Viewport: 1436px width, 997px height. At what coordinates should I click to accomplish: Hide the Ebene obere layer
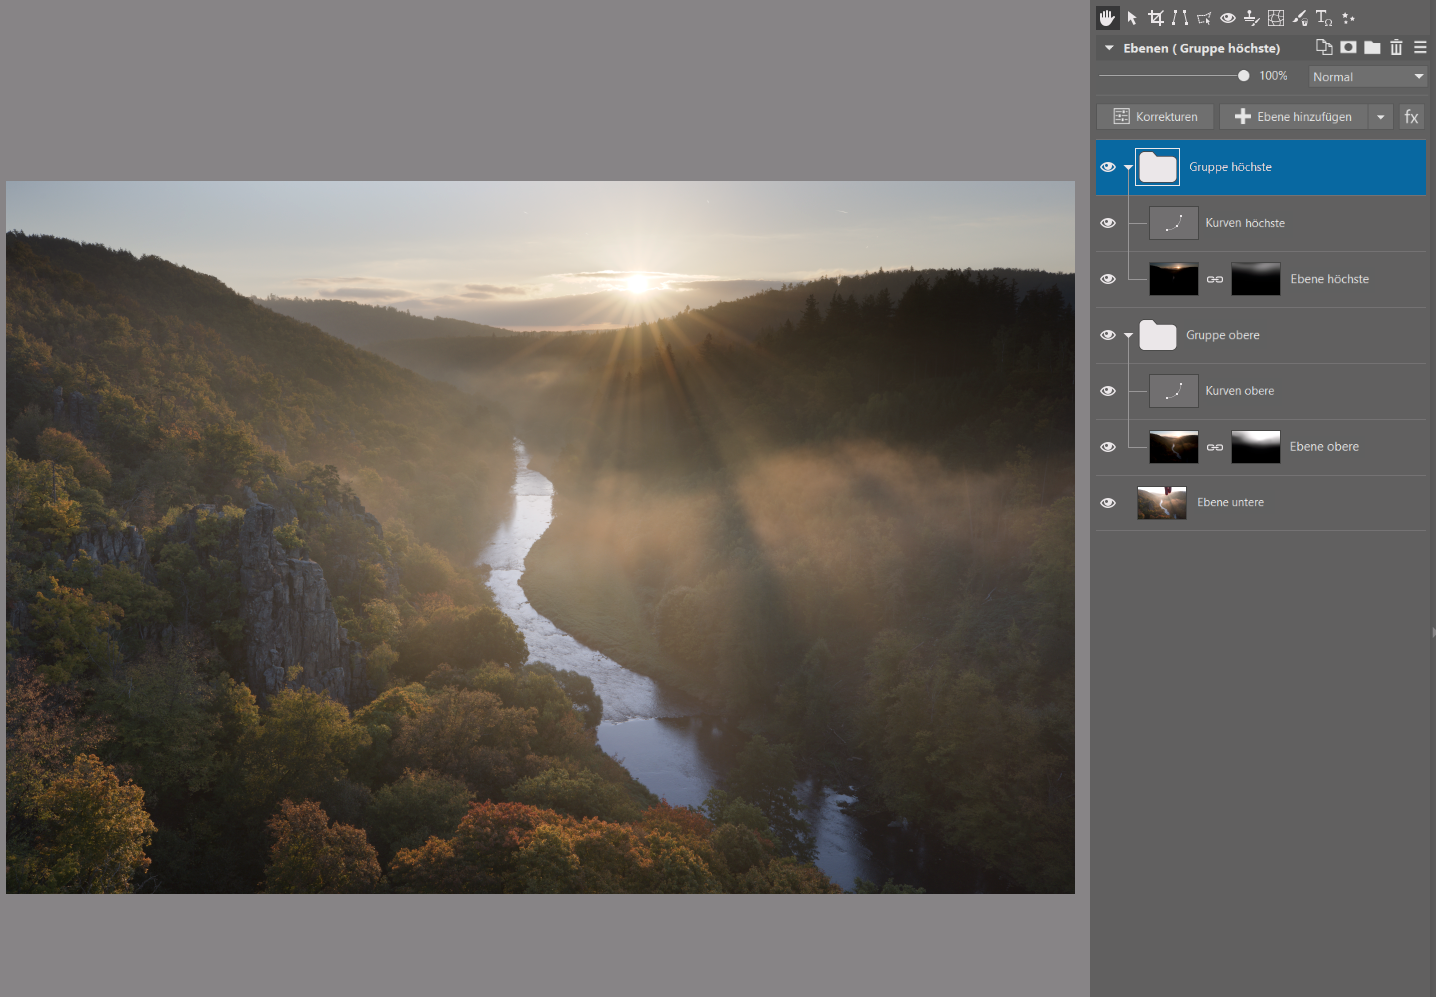1108,447
